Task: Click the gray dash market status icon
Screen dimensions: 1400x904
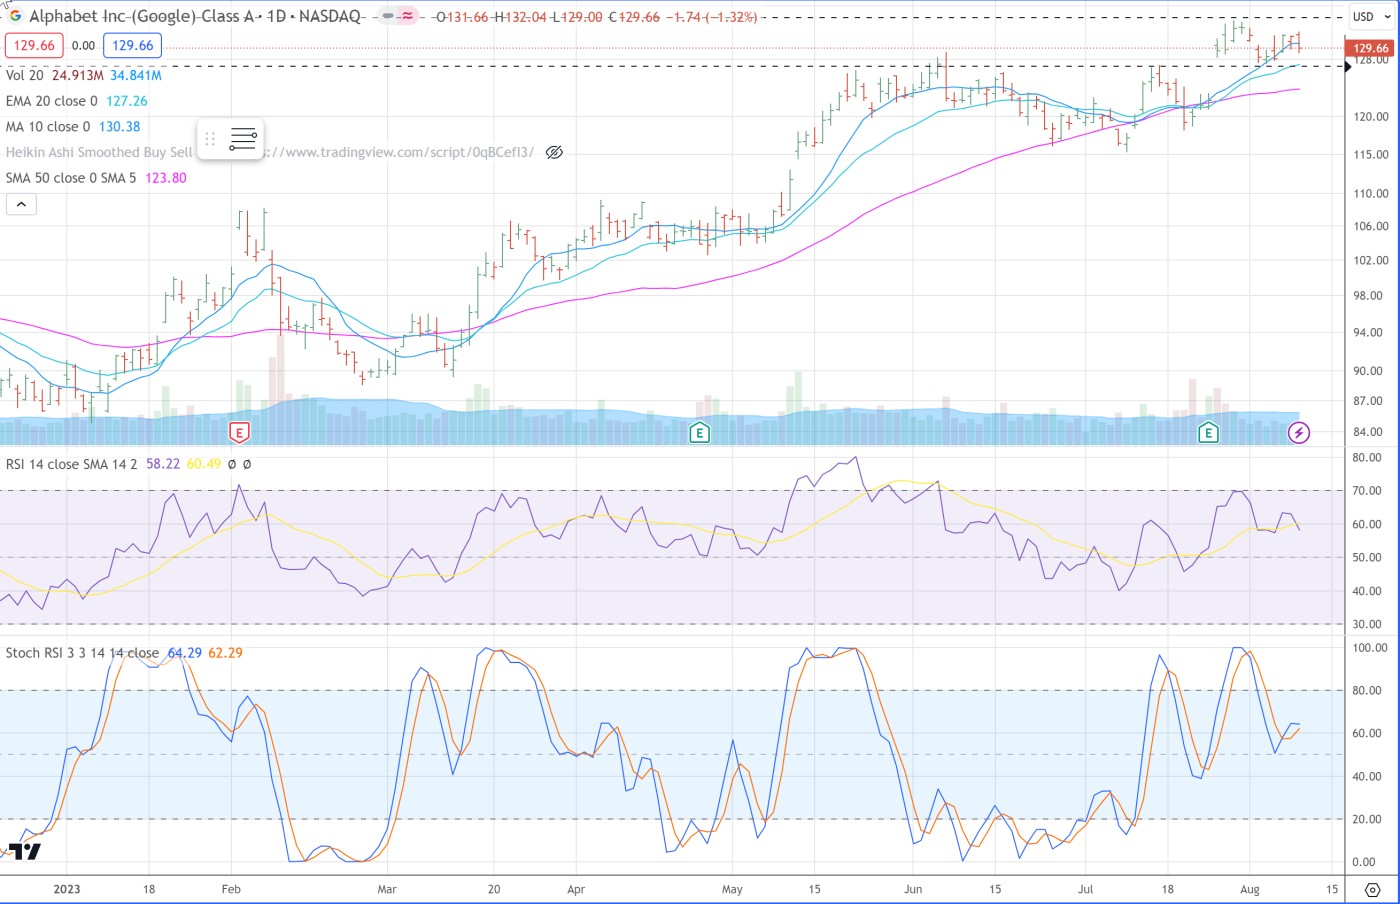Action: pos(388,16)
